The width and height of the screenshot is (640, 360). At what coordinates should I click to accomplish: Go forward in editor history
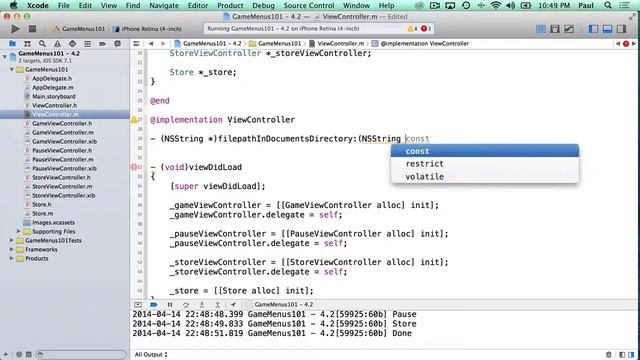pyautogui.click(x=163, y=43)
